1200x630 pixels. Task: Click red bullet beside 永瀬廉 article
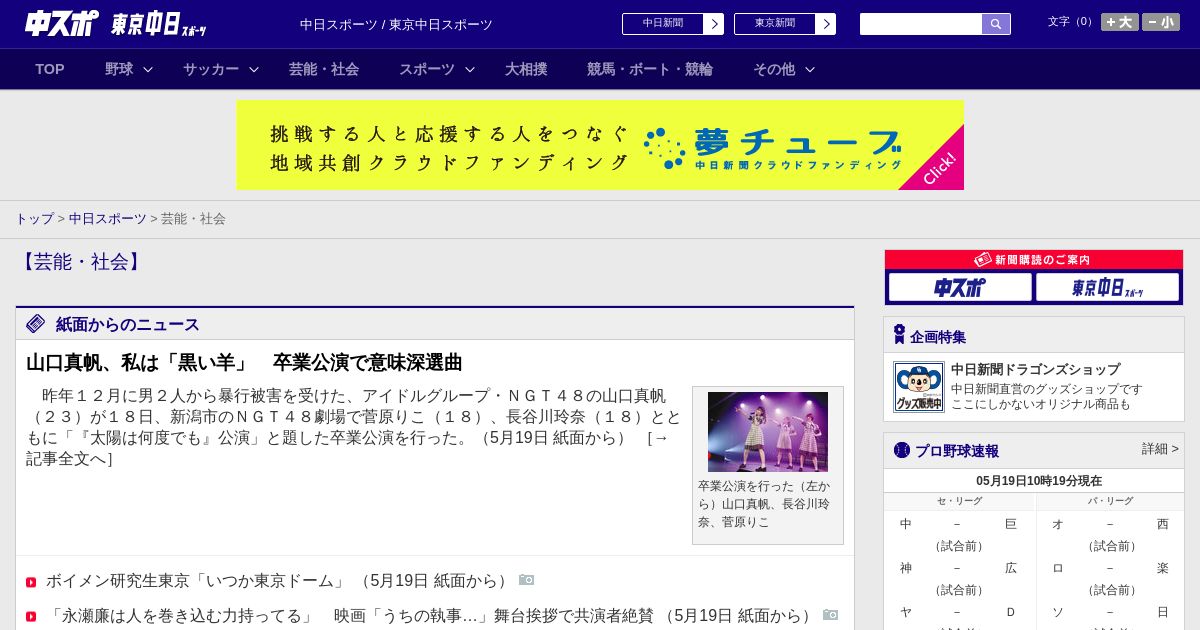(x=31, y=617)
